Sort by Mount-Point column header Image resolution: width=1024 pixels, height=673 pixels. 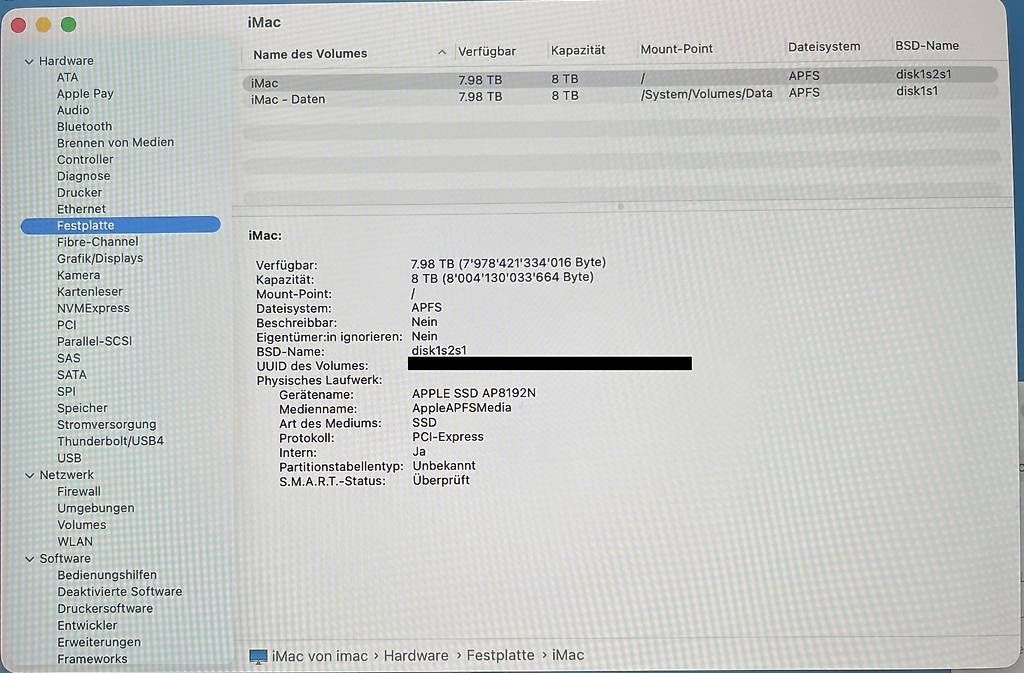tap(676, 48)
